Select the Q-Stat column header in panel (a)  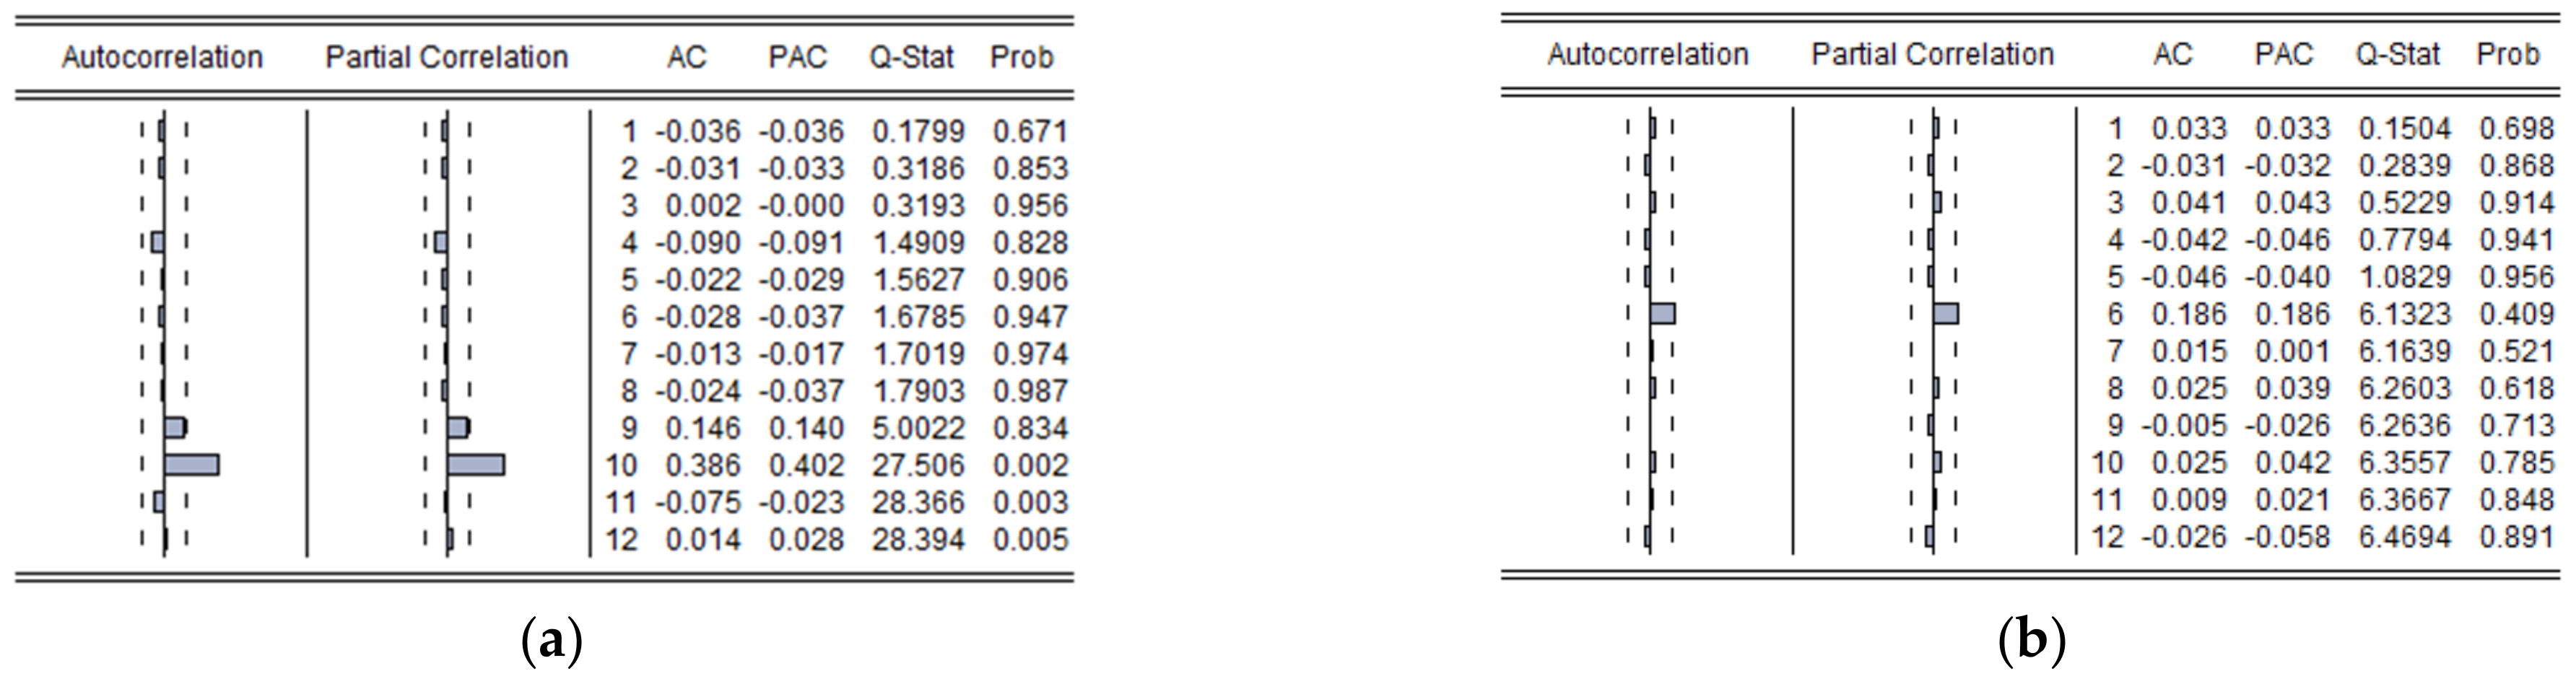(911, 57)
